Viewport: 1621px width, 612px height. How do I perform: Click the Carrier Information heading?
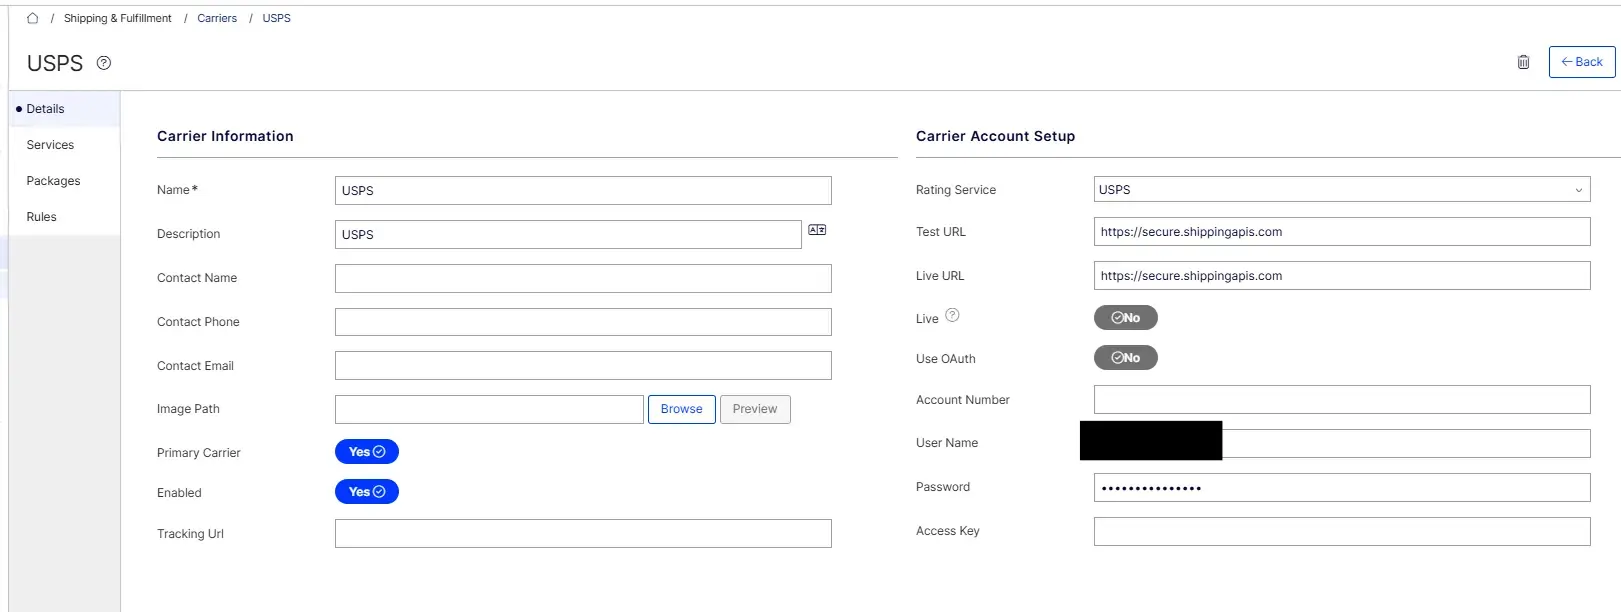click(x=225, y=136)
